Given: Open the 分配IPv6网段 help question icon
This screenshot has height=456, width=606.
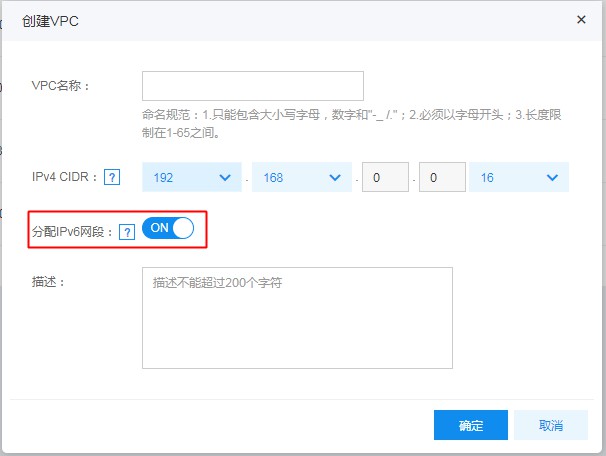Looking at the screenshot, I should tap(127, 232).
